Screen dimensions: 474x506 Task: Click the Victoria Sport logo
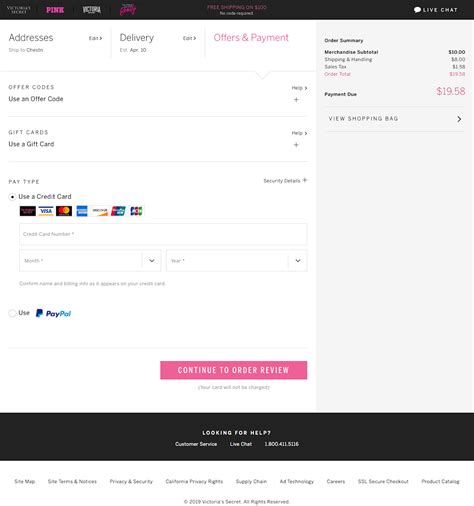92,10
